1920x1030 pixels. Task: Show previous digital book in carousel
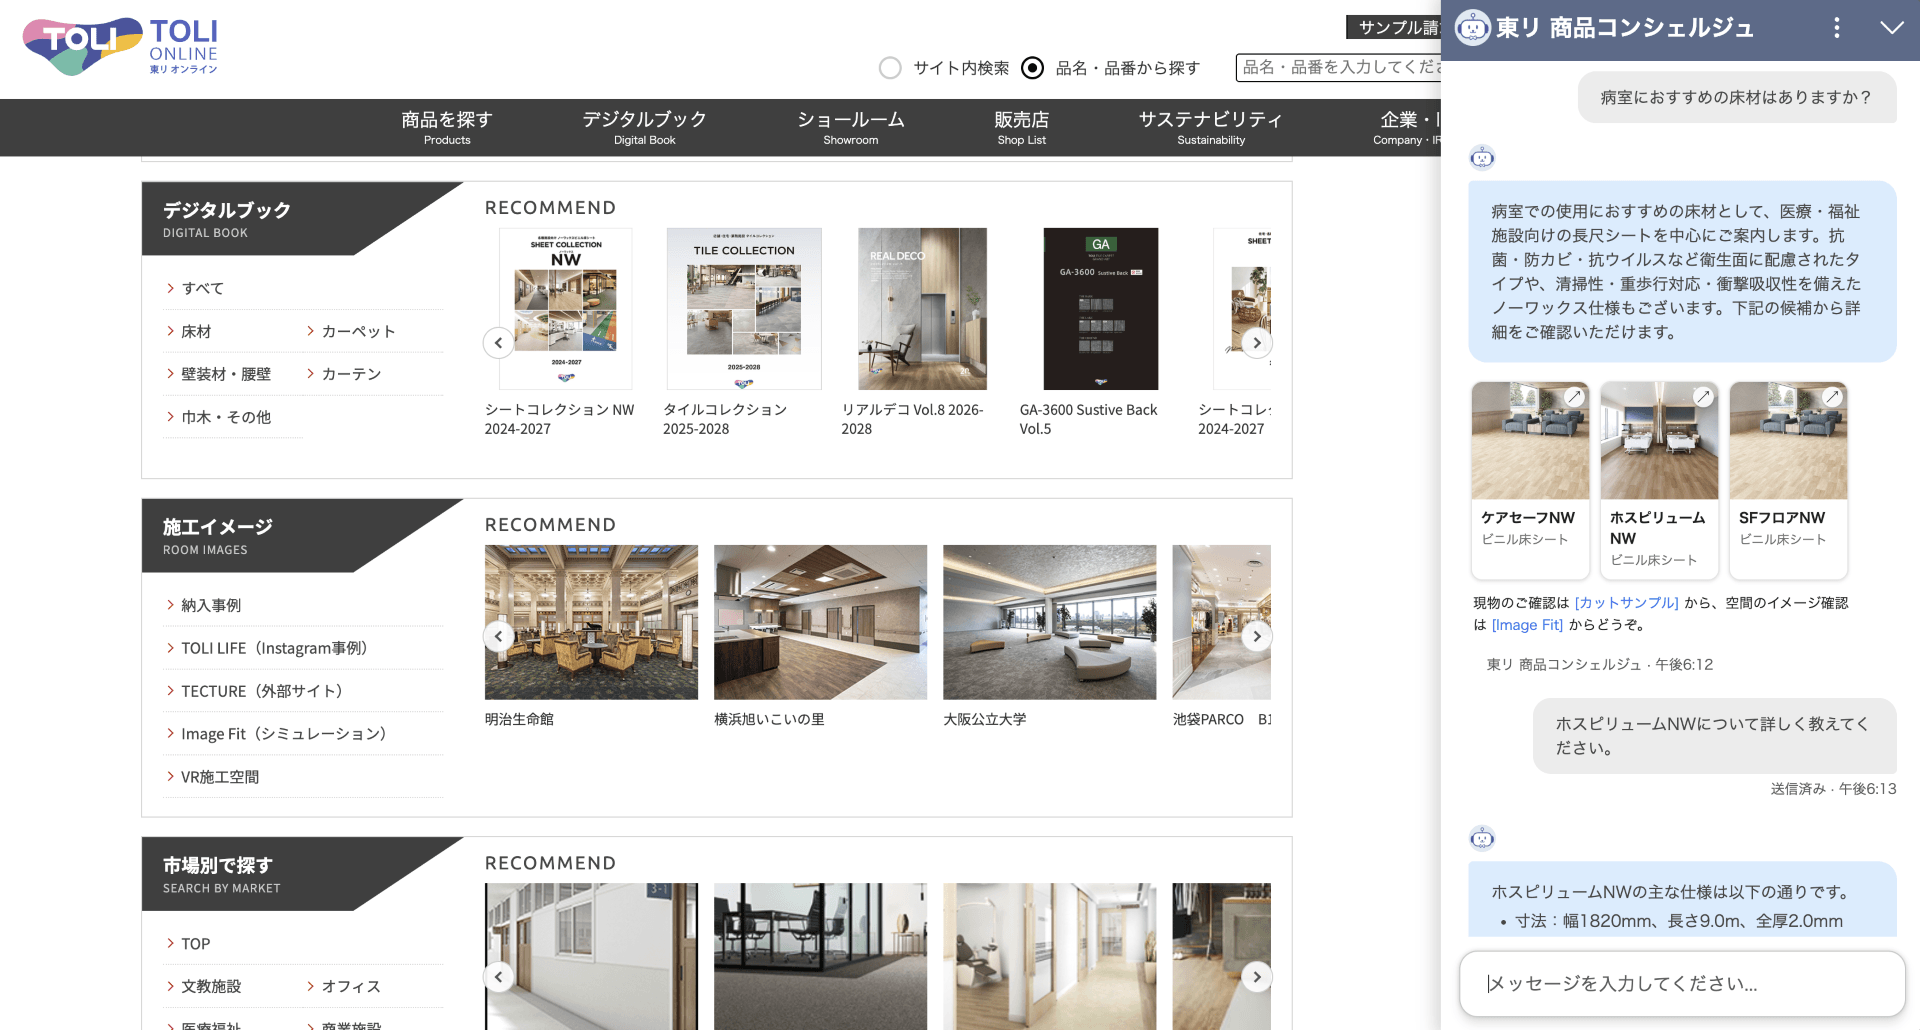(498, 343)
